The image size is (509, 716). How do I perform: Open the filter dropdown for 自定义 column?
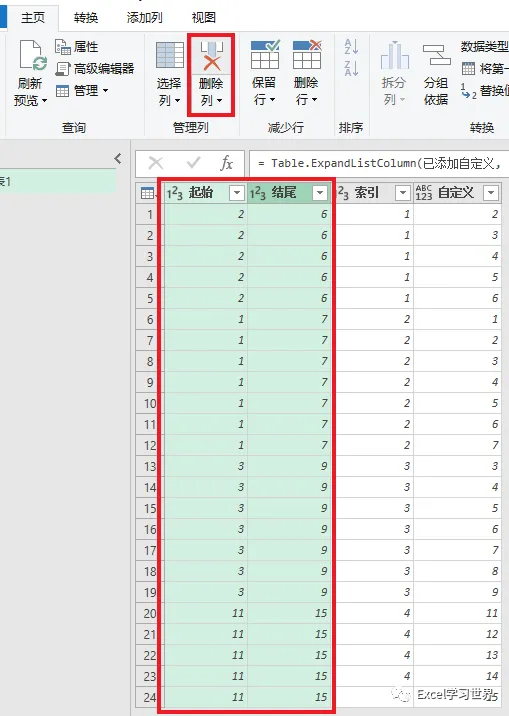coord(491,193)
